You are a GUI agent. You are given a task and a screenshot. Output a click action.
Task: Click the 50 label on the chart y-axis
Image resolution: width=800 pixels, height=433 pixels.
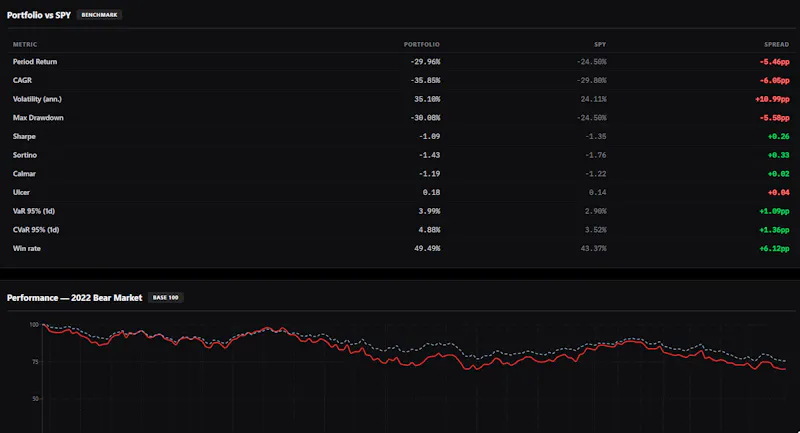35,399
